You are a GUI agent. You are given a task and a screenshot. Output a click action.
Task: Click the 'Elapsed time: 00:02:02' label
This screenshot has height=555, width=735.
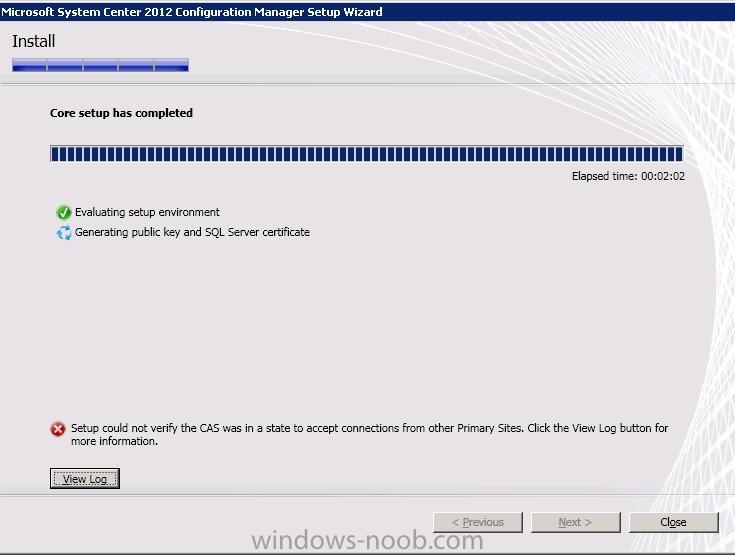point(628,176)
